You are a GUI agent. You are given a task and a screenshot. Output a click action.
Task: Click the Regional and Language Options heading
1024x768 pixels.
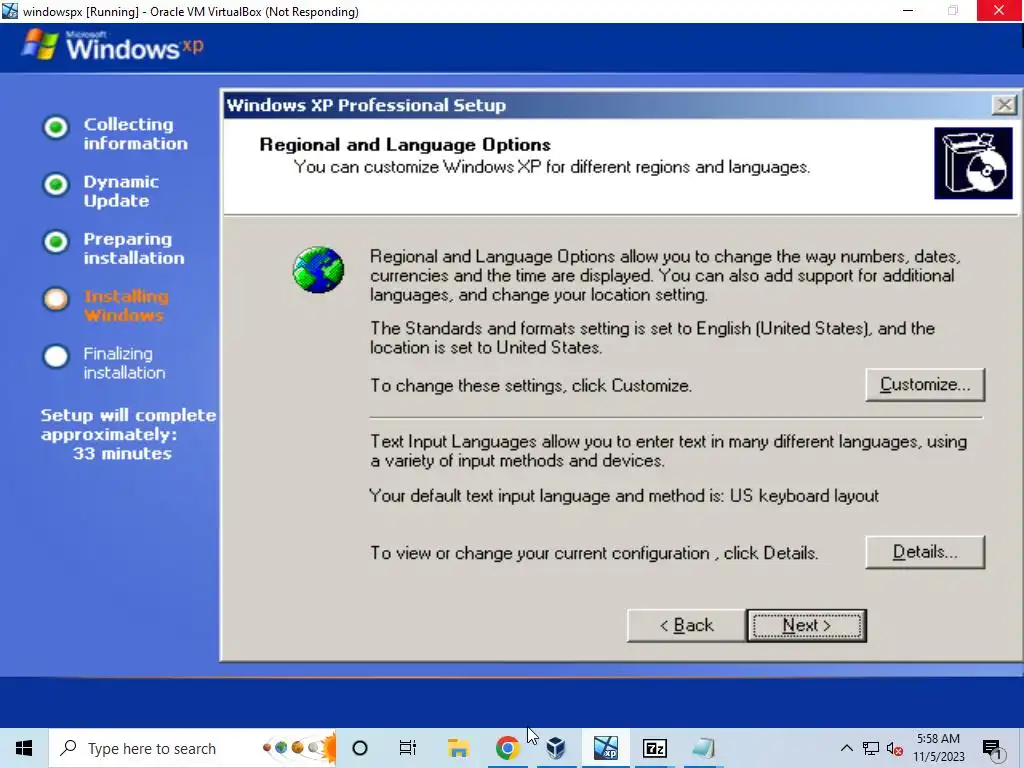point(405,144)
